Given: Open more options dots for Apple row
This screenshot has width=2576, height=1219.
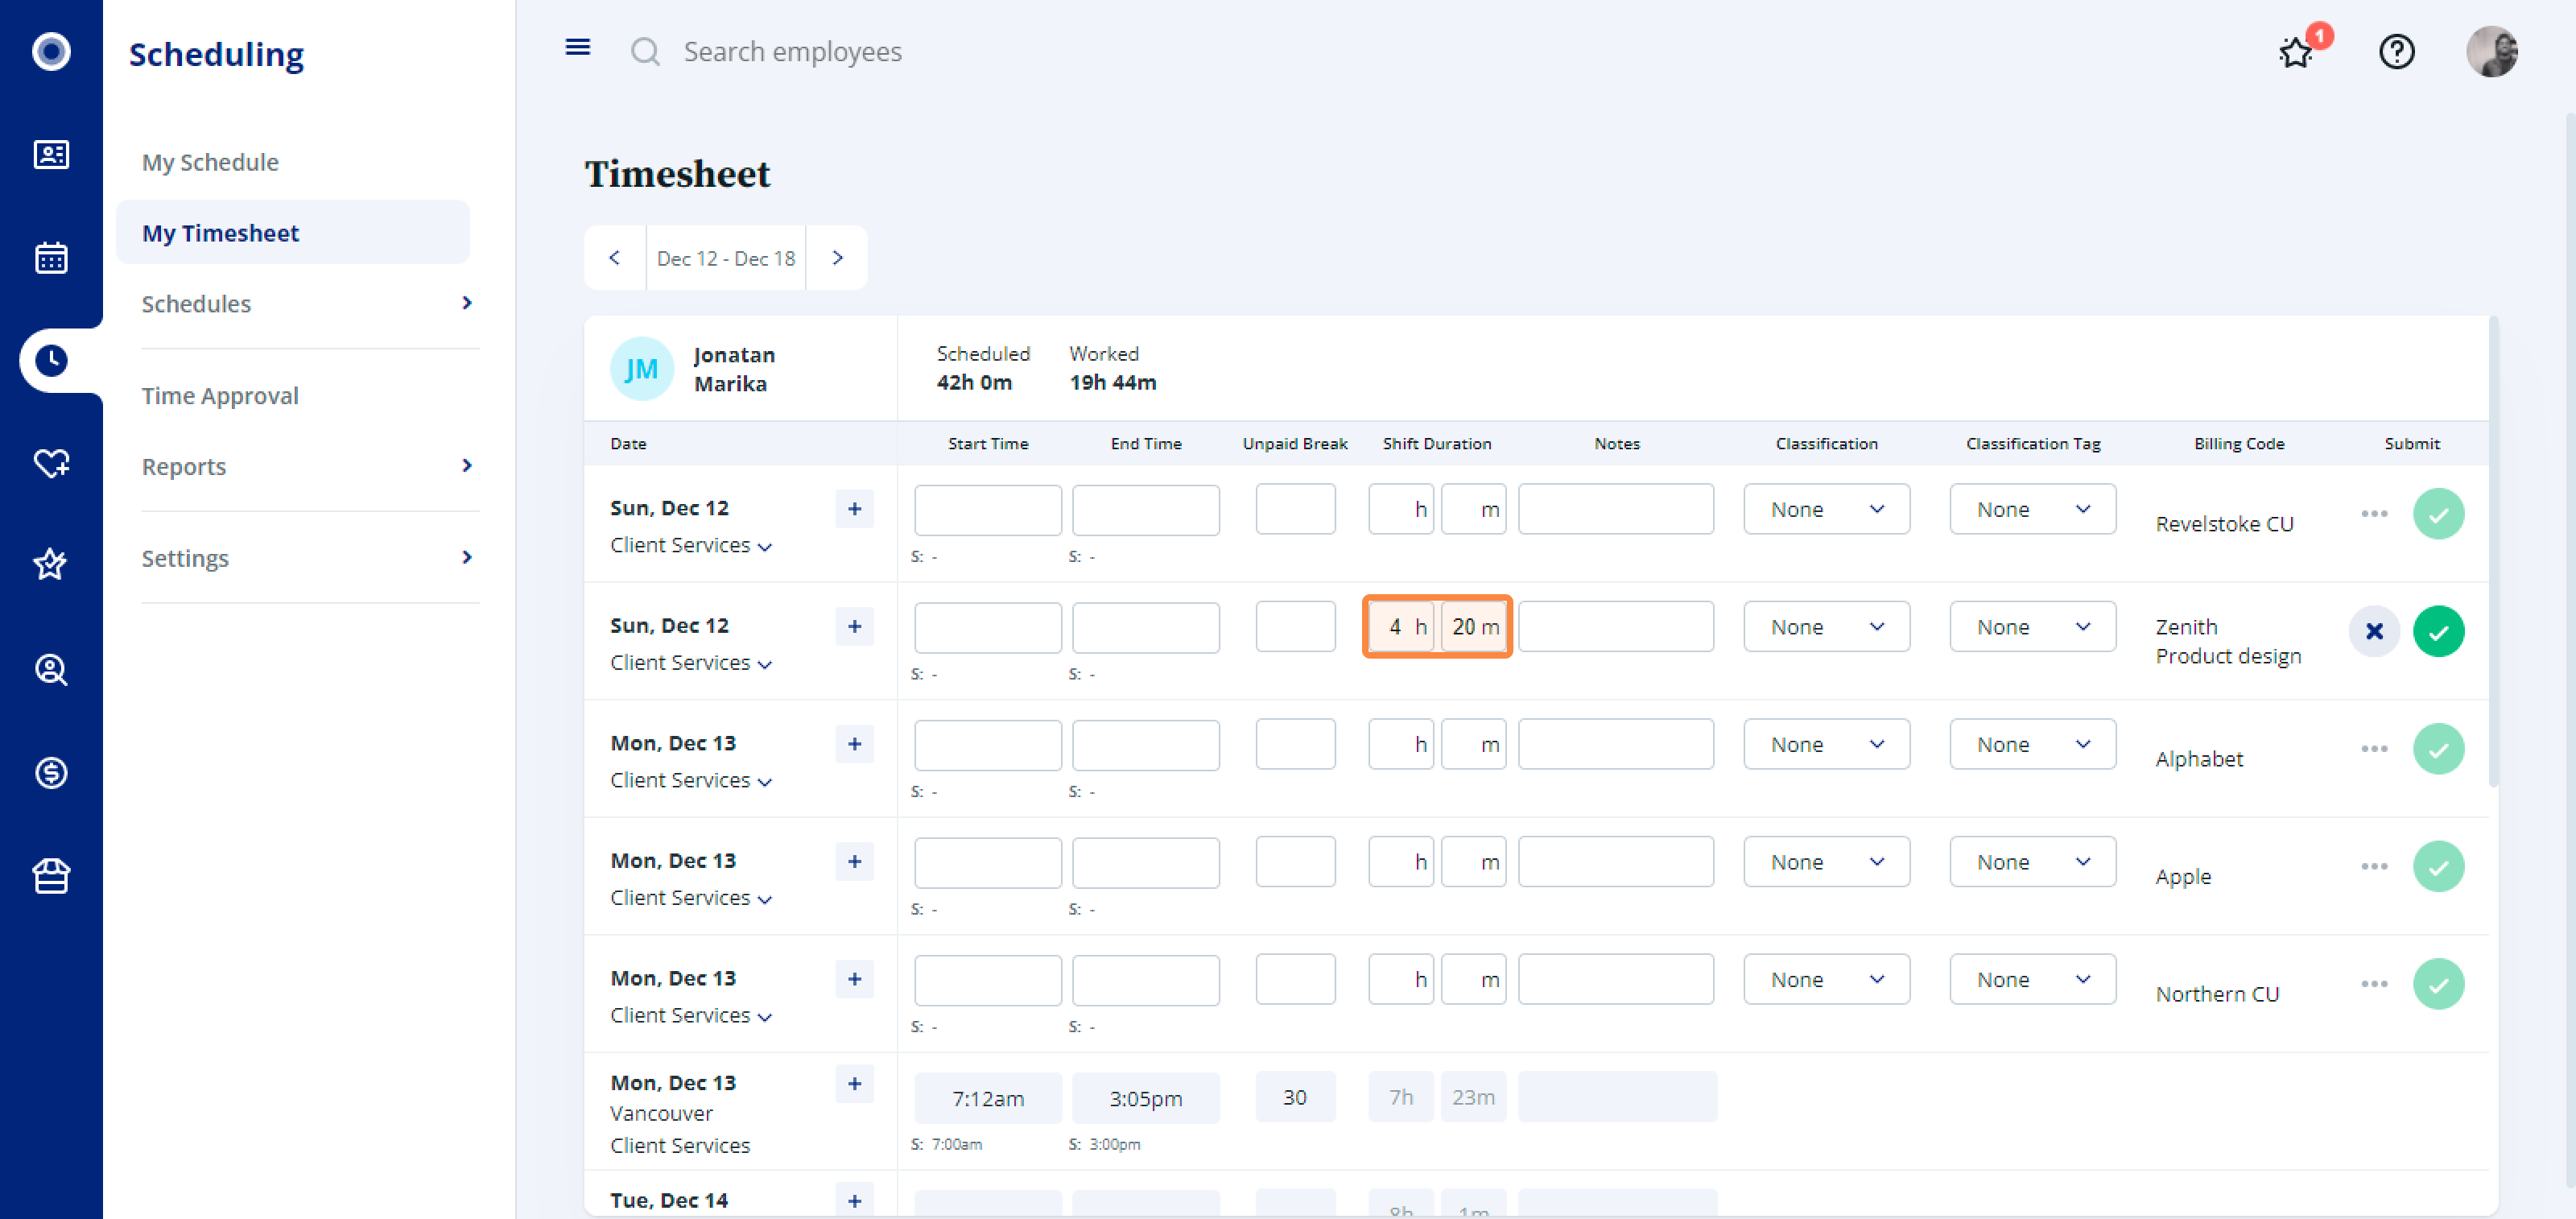Looking at the screenshot, I should point(2374,867).
